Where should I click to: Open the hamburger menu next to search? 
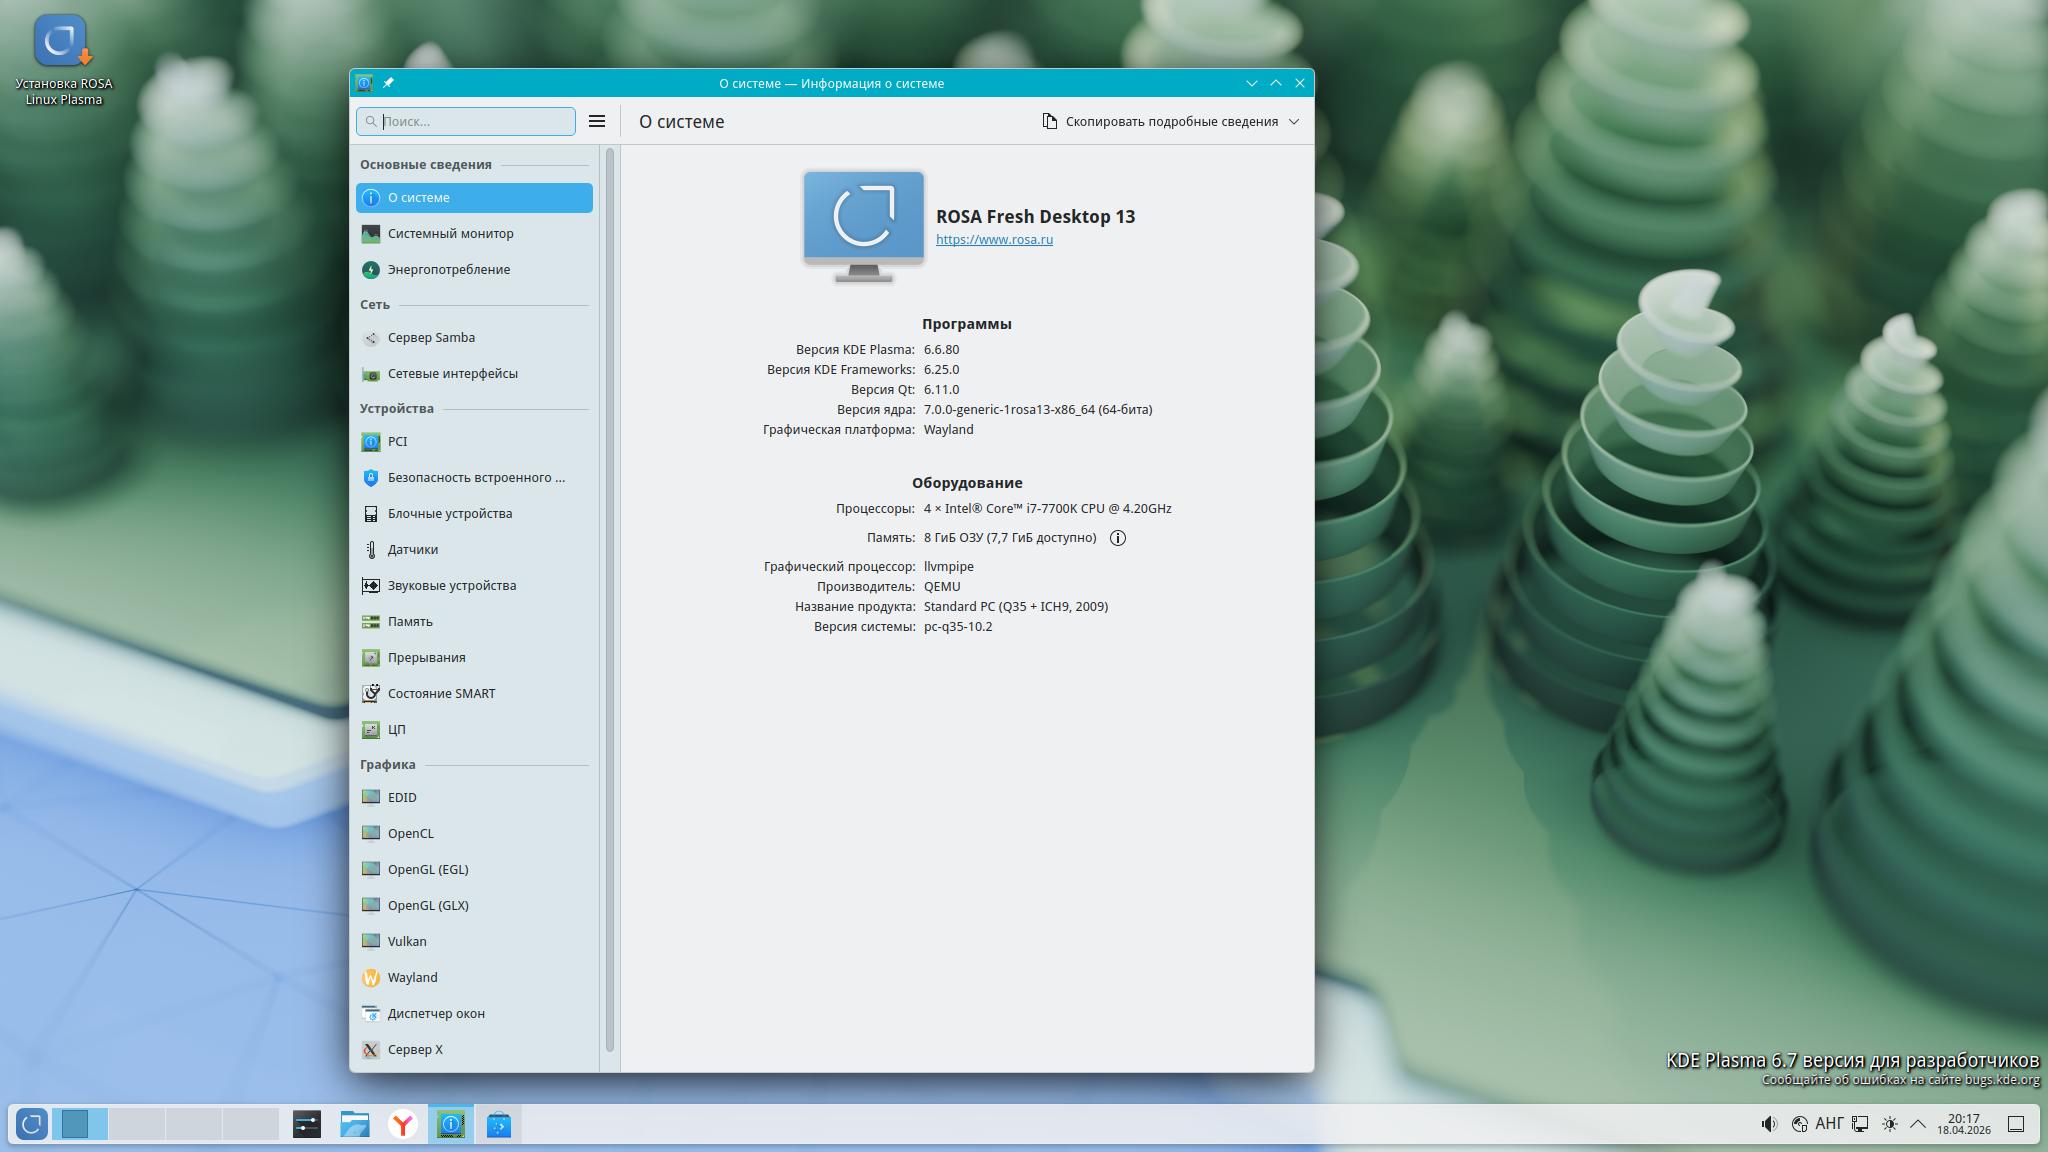(x=597, y=121)
